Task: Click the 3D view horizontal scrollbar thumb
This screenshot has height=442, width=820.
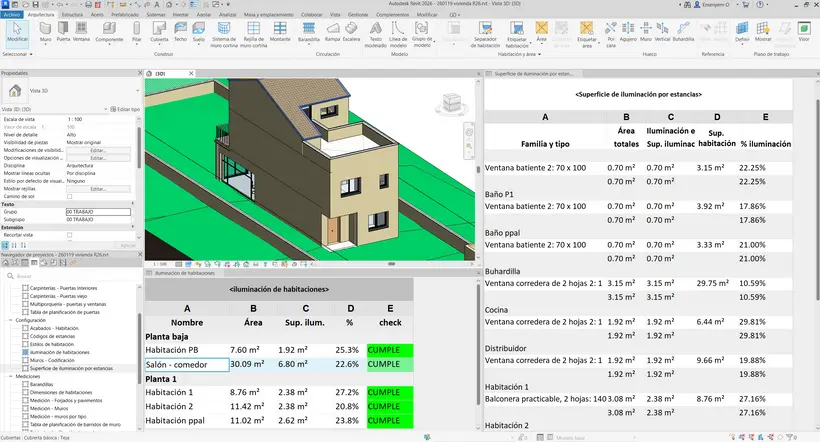Action: 391,264
